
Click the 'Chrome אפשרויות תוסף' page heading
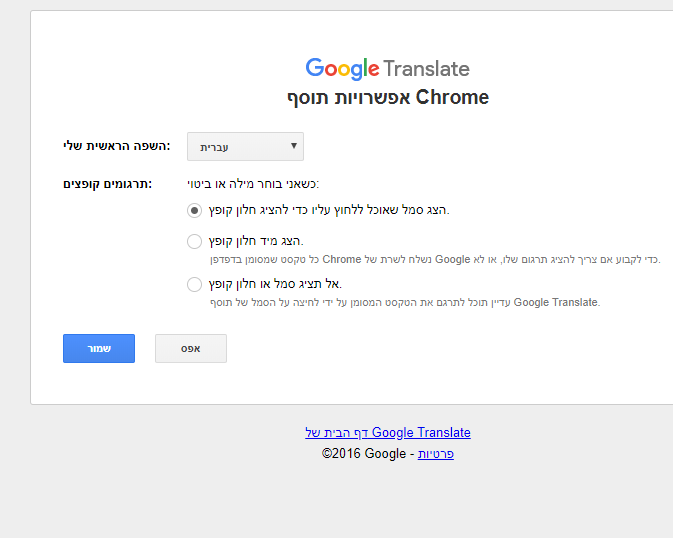point(387,98)
